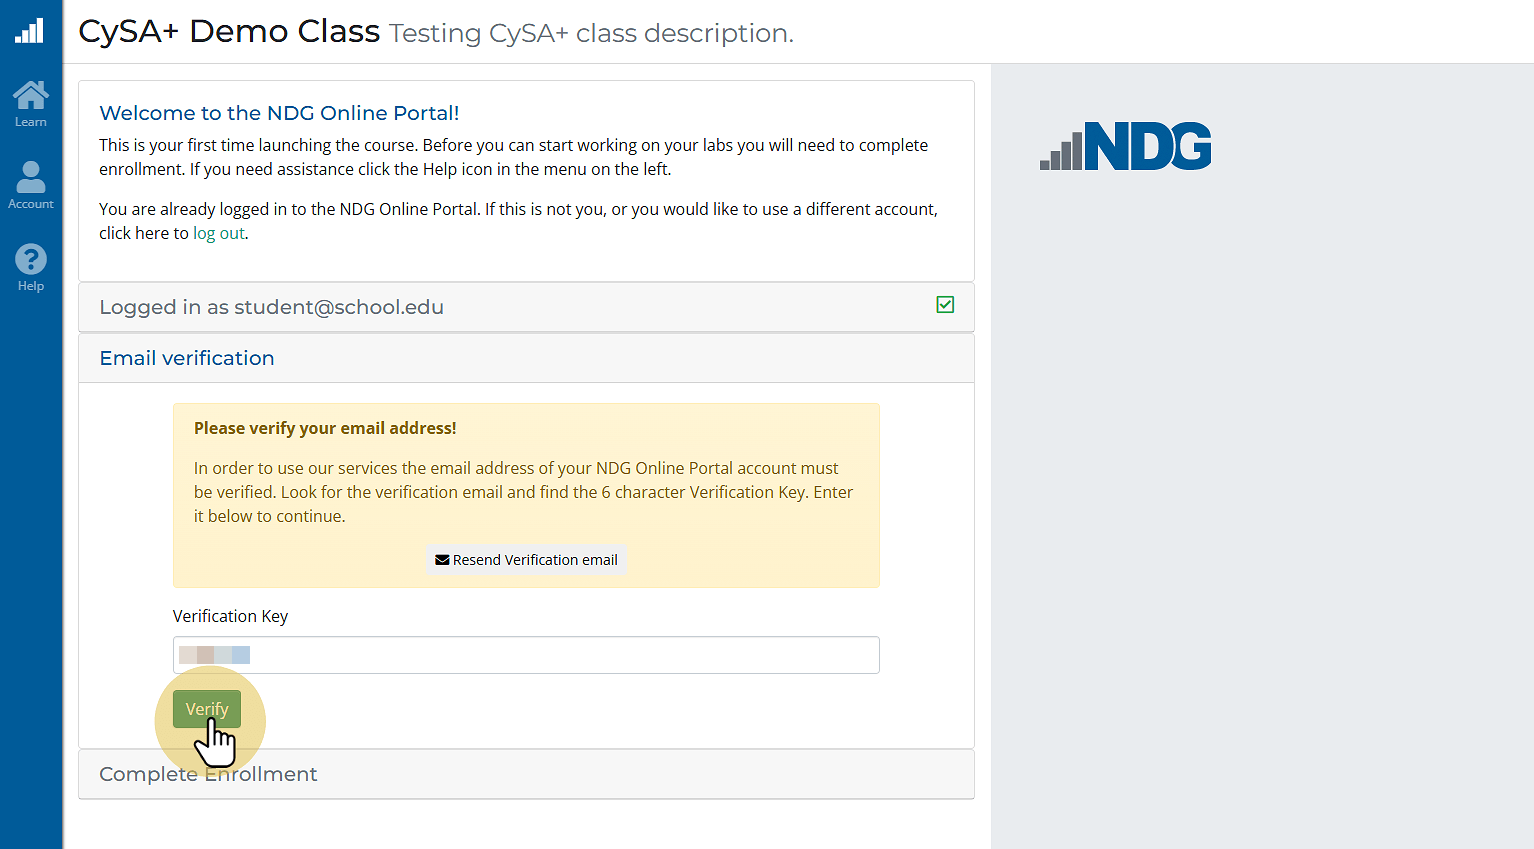Screen dimensions: 1534x849
Task: Click the CySA+ Demo Class title
Action: point(229,31)
